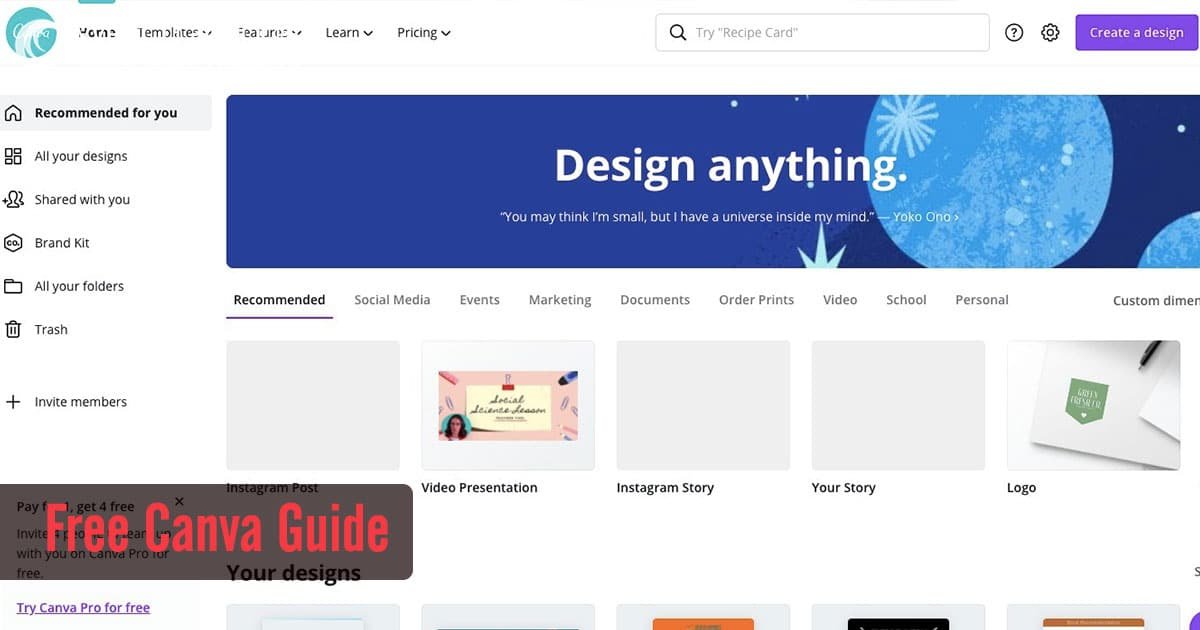Switch to the School tab
The height and width of the screenshot is (630, 1200).
pos(906,300)
